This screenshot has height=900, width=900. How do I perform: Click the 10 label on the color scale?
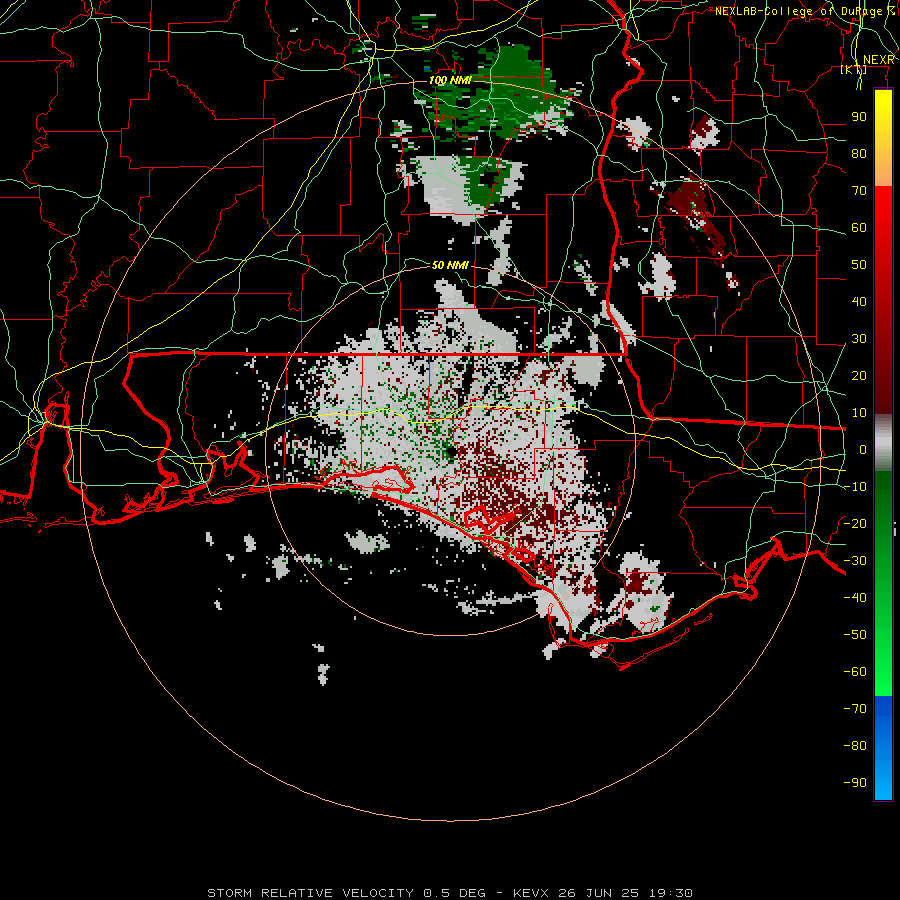[x=859, y=413]
